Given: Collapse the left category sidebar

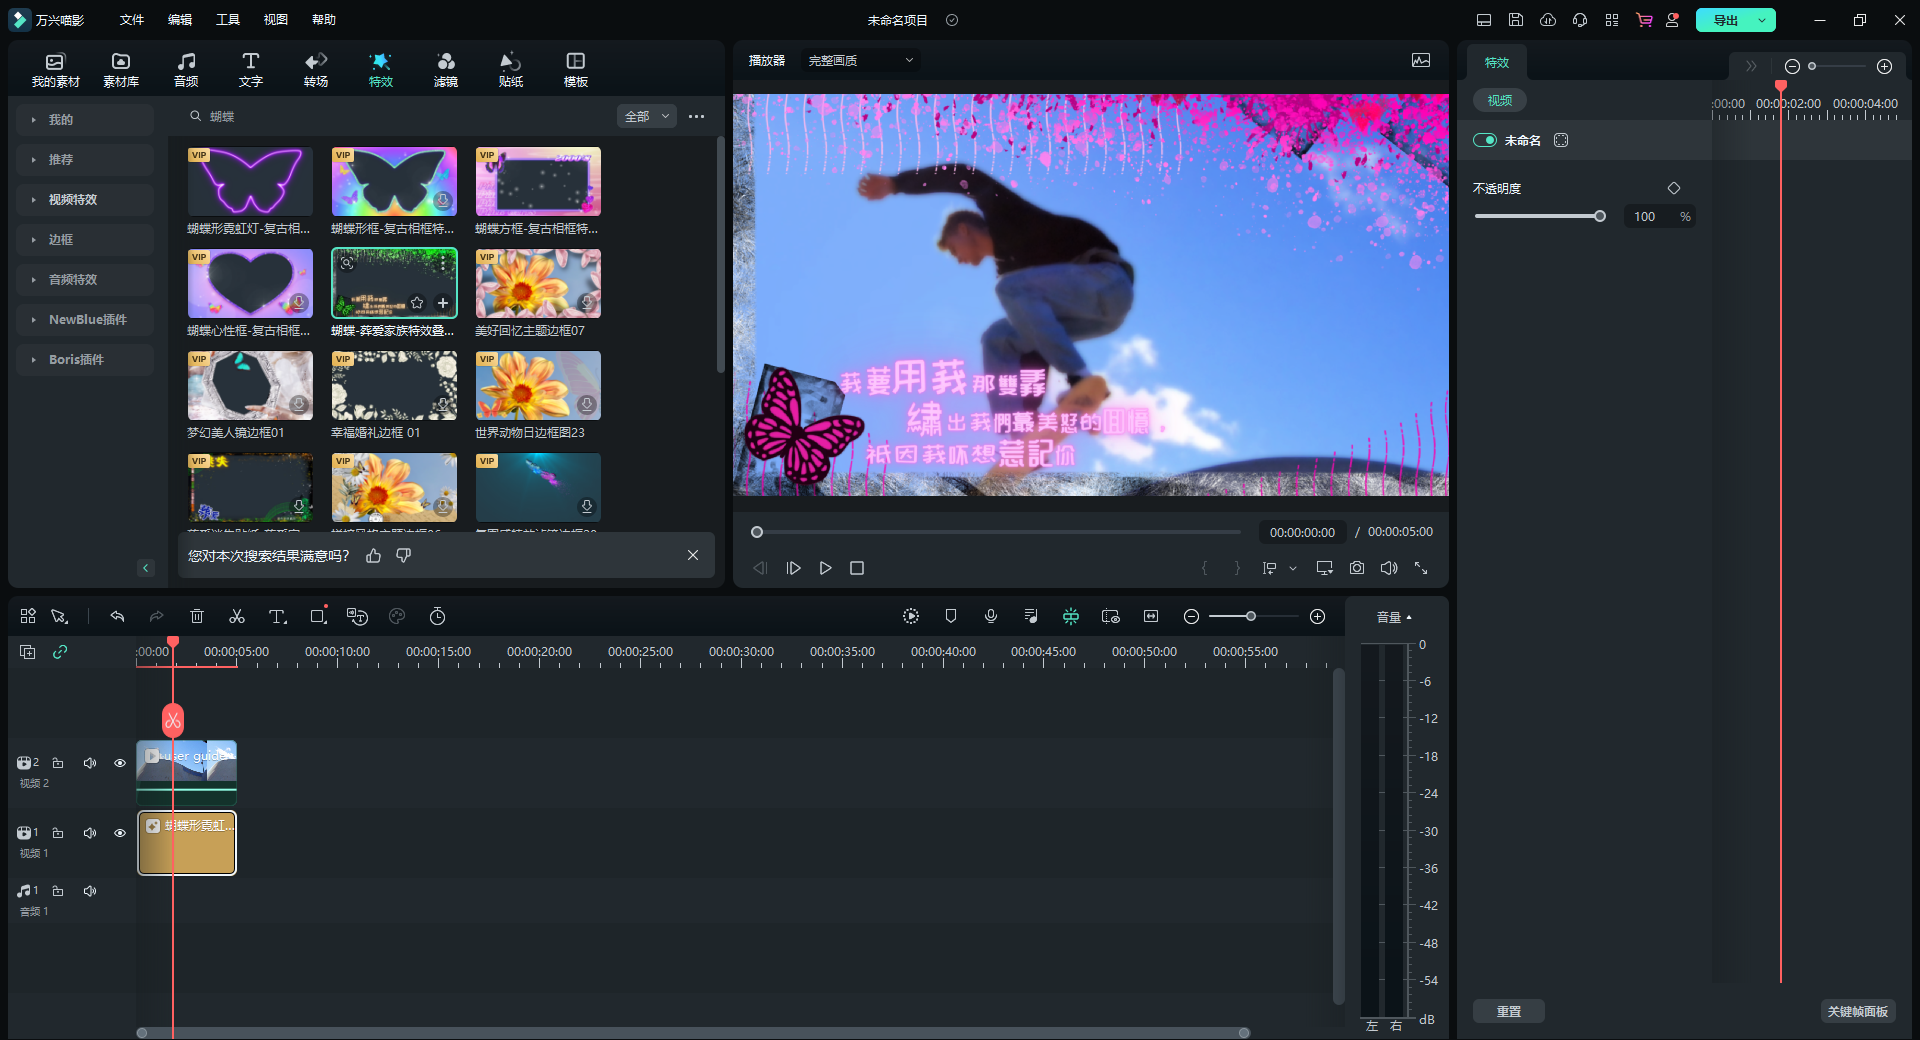Looking at the screenshot, I should (x=146, y=568).
